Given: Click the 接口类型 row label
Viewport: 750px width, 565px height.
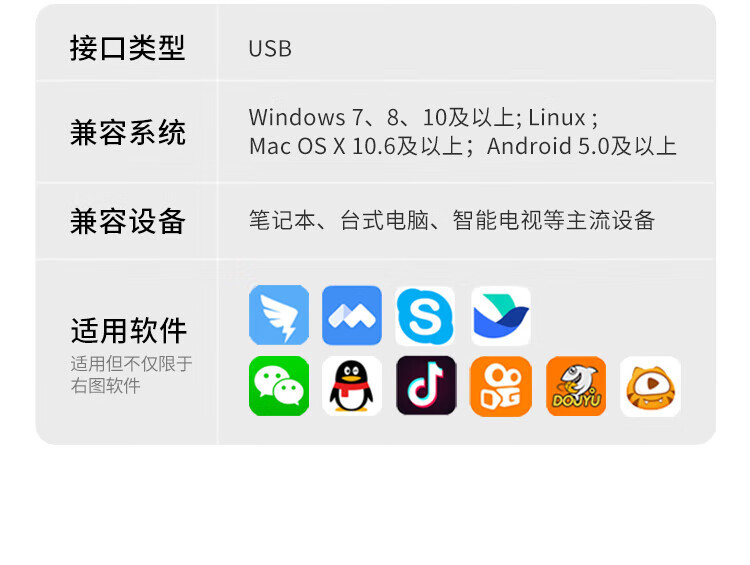Looking at the screenshot, I should pyautogui.click(x=127, y=48).
